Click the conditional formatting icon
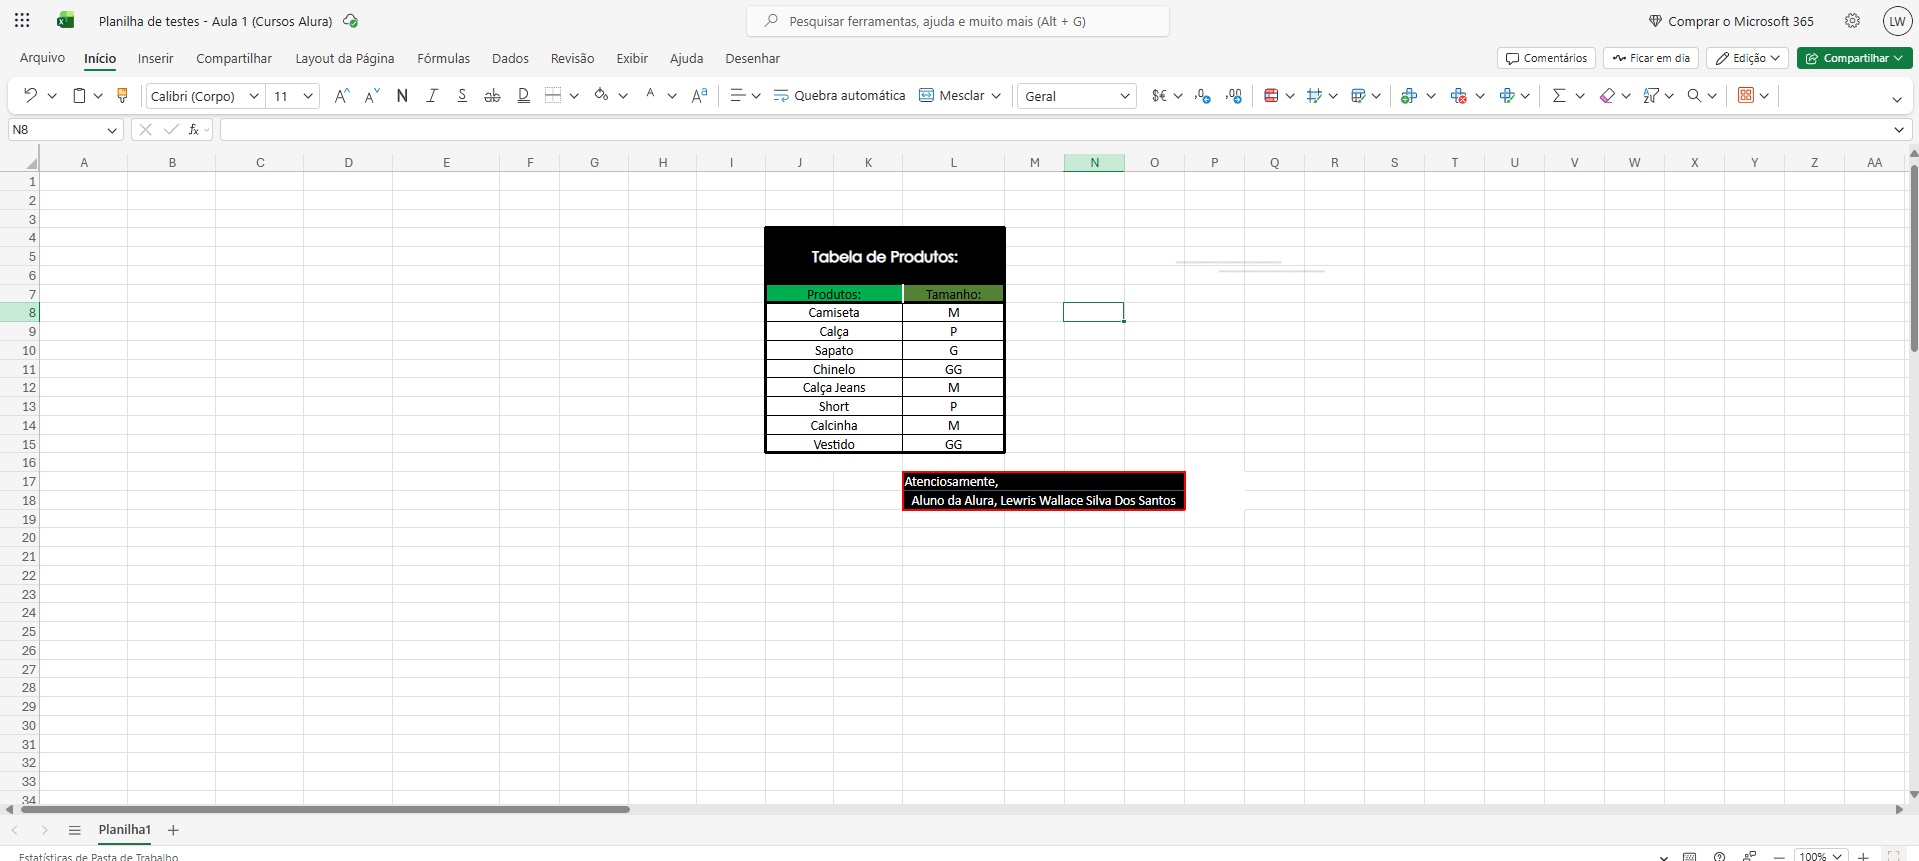 click(x=1271, y=95)
